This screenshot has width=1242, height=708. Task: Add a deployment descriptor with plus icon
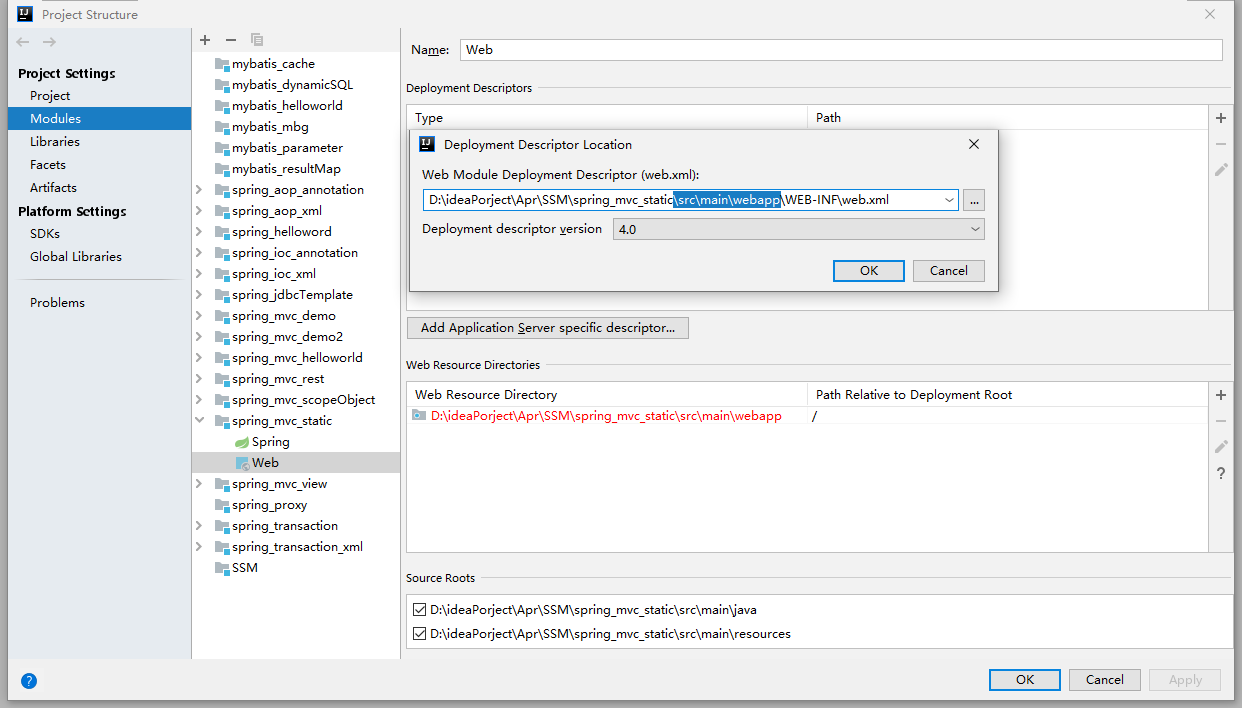point(1221,118)
